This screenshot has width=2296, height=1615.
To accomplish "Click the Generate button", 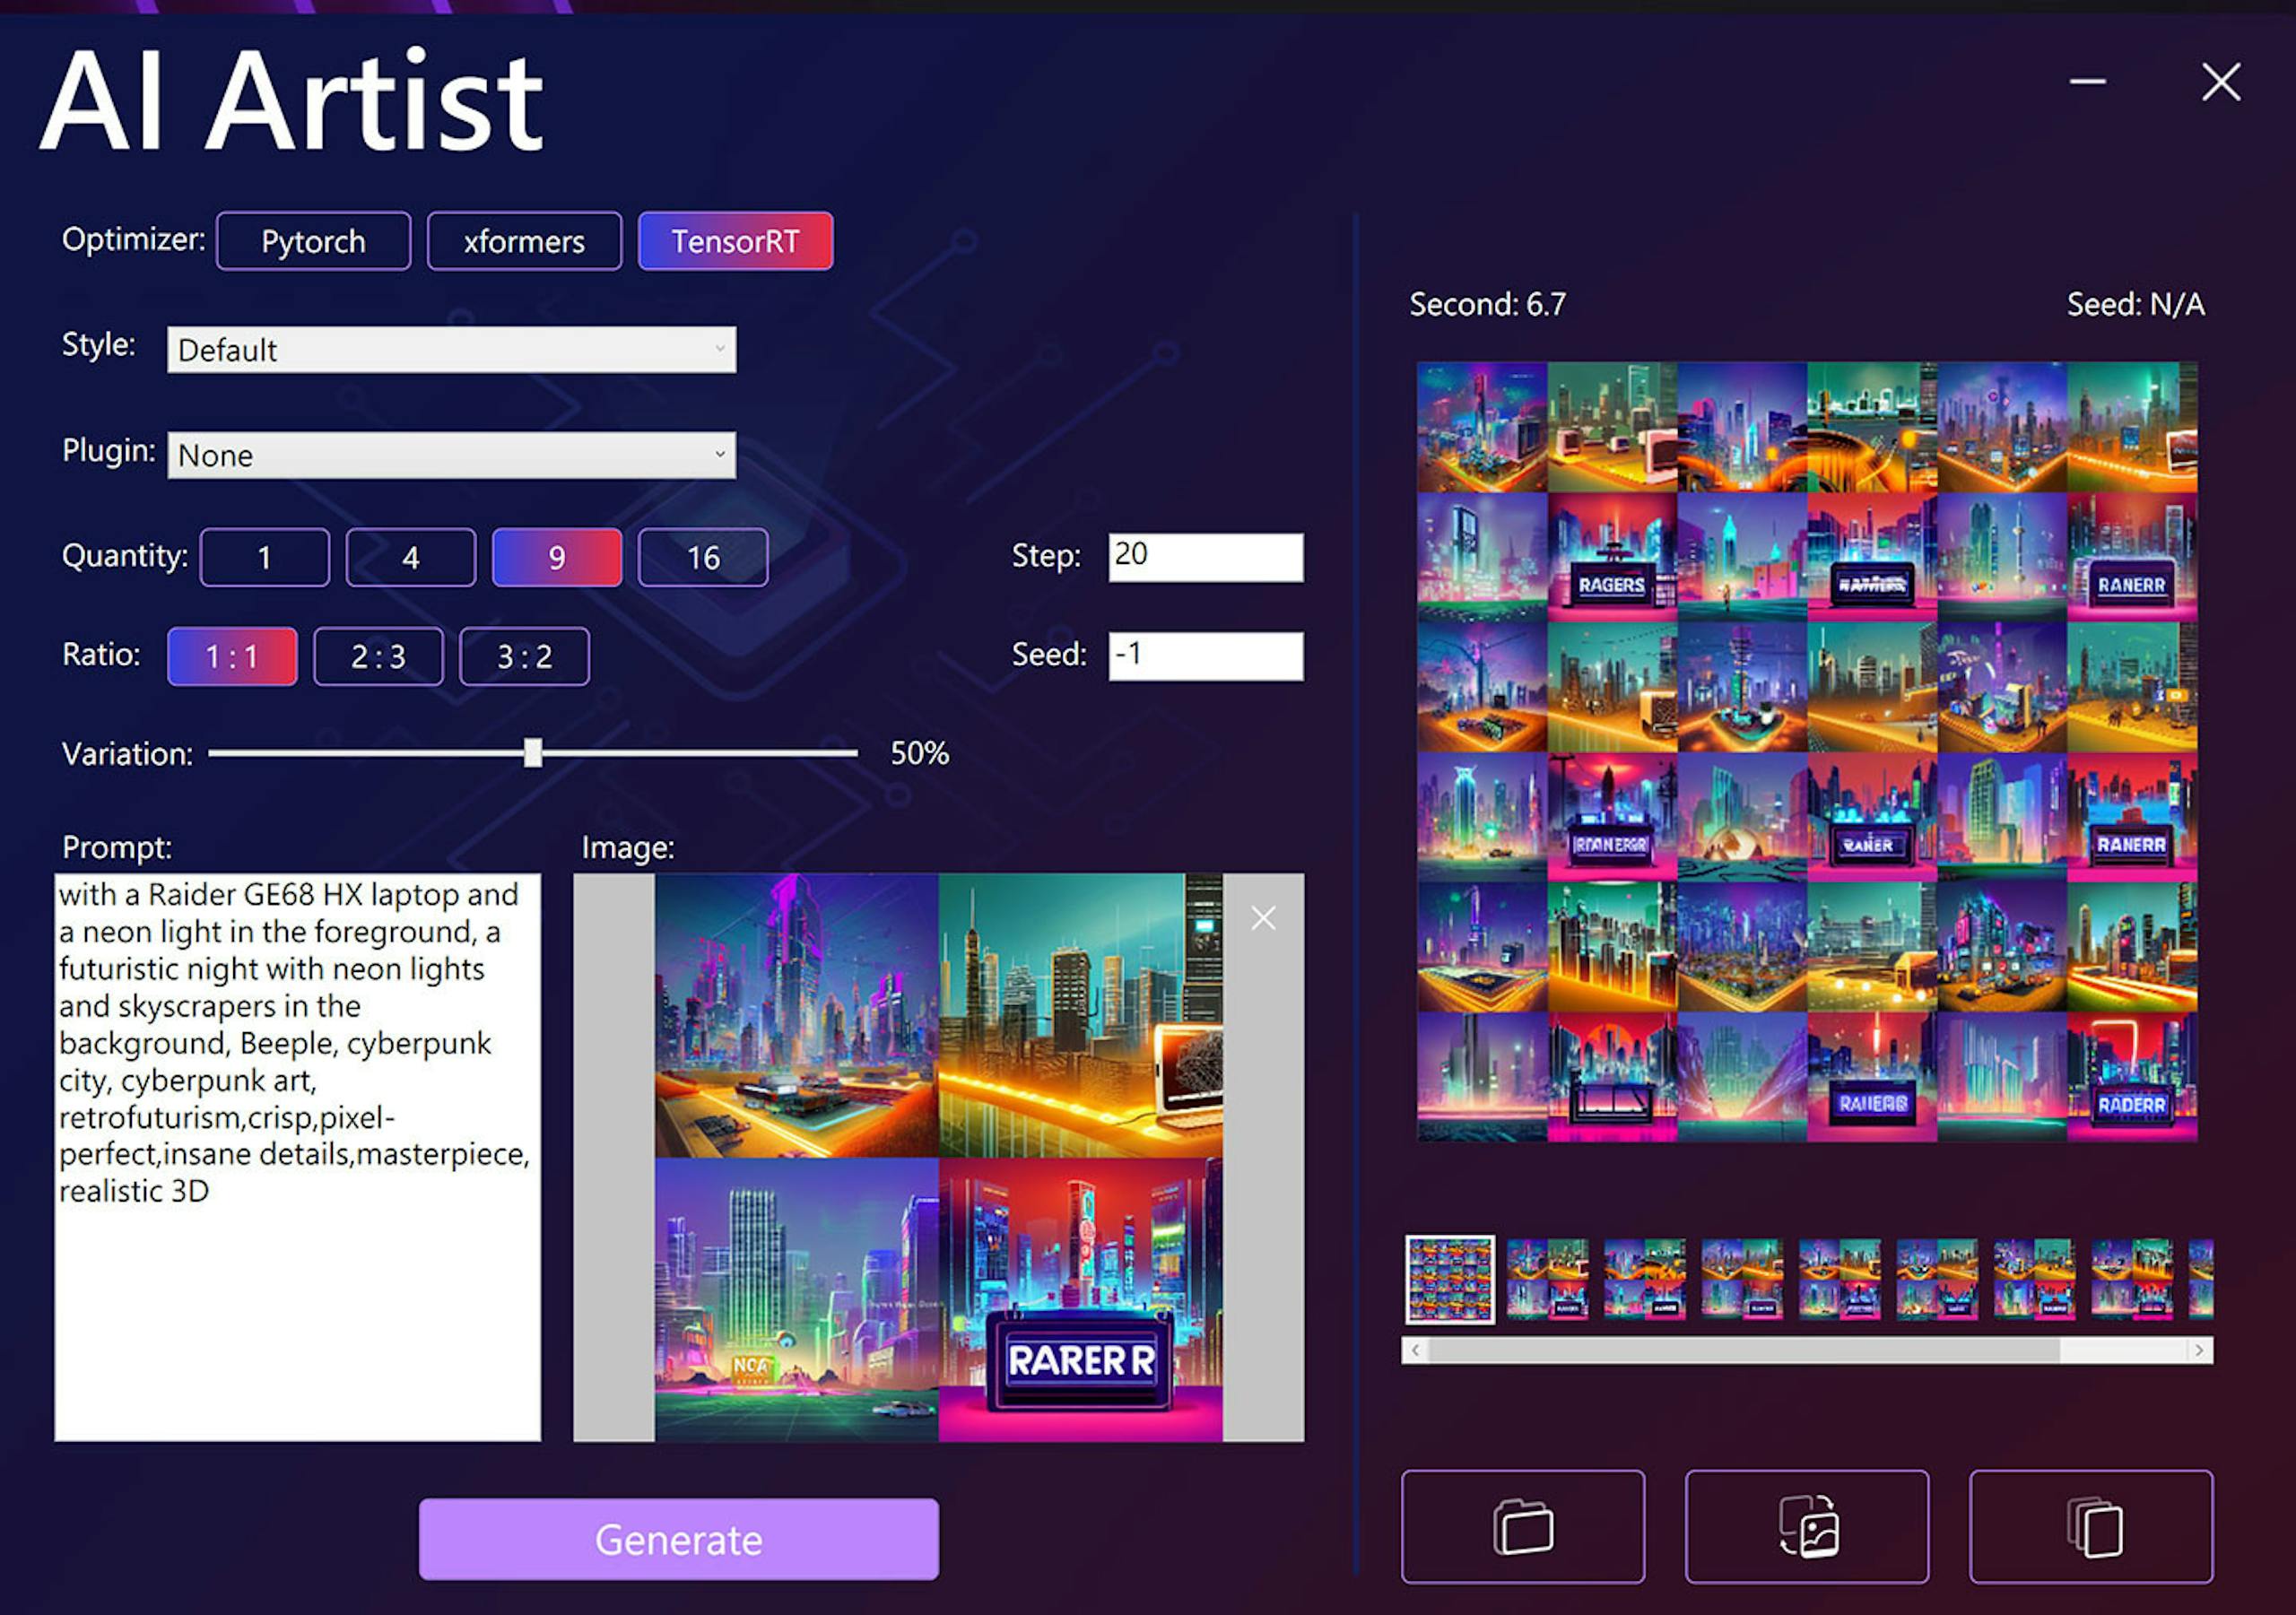I will coord(679,1539).
